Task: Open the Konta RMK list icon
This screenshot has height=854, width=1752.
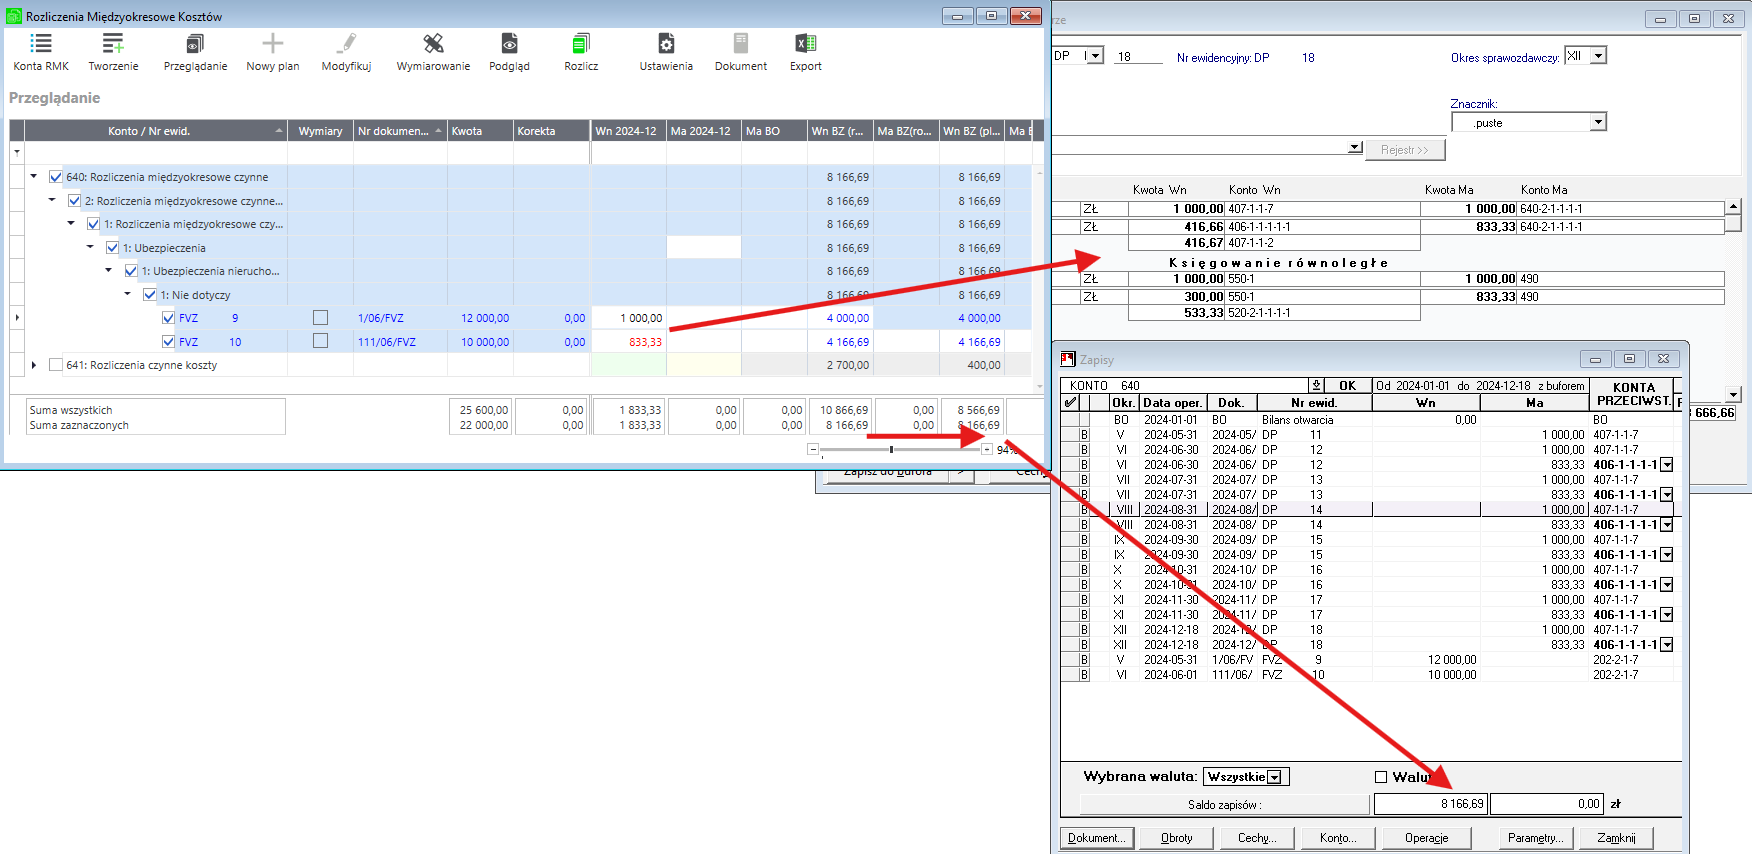Action: point(41,44)
